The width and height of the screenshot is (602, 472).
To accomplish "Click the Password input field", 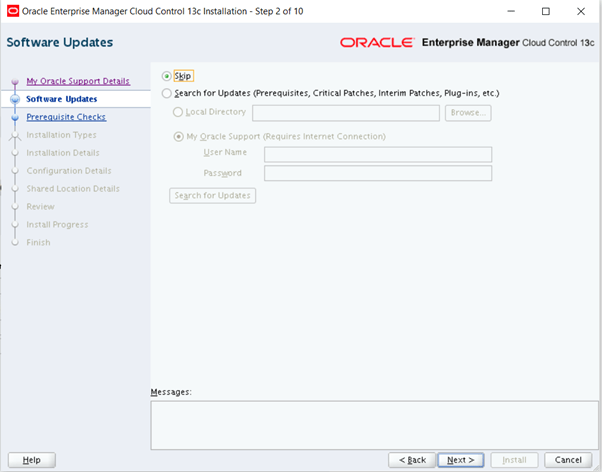I will [x=377, y=173].
